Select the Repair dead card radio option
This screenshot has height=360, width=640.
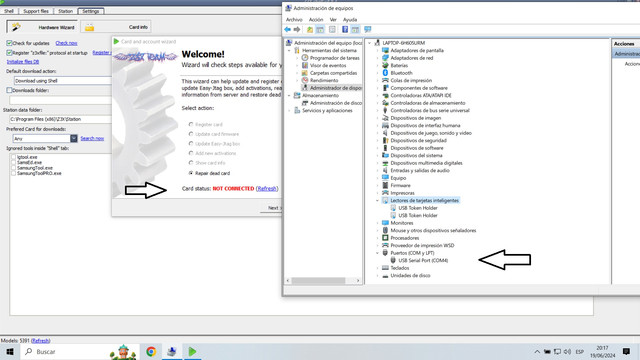(191, 173)
